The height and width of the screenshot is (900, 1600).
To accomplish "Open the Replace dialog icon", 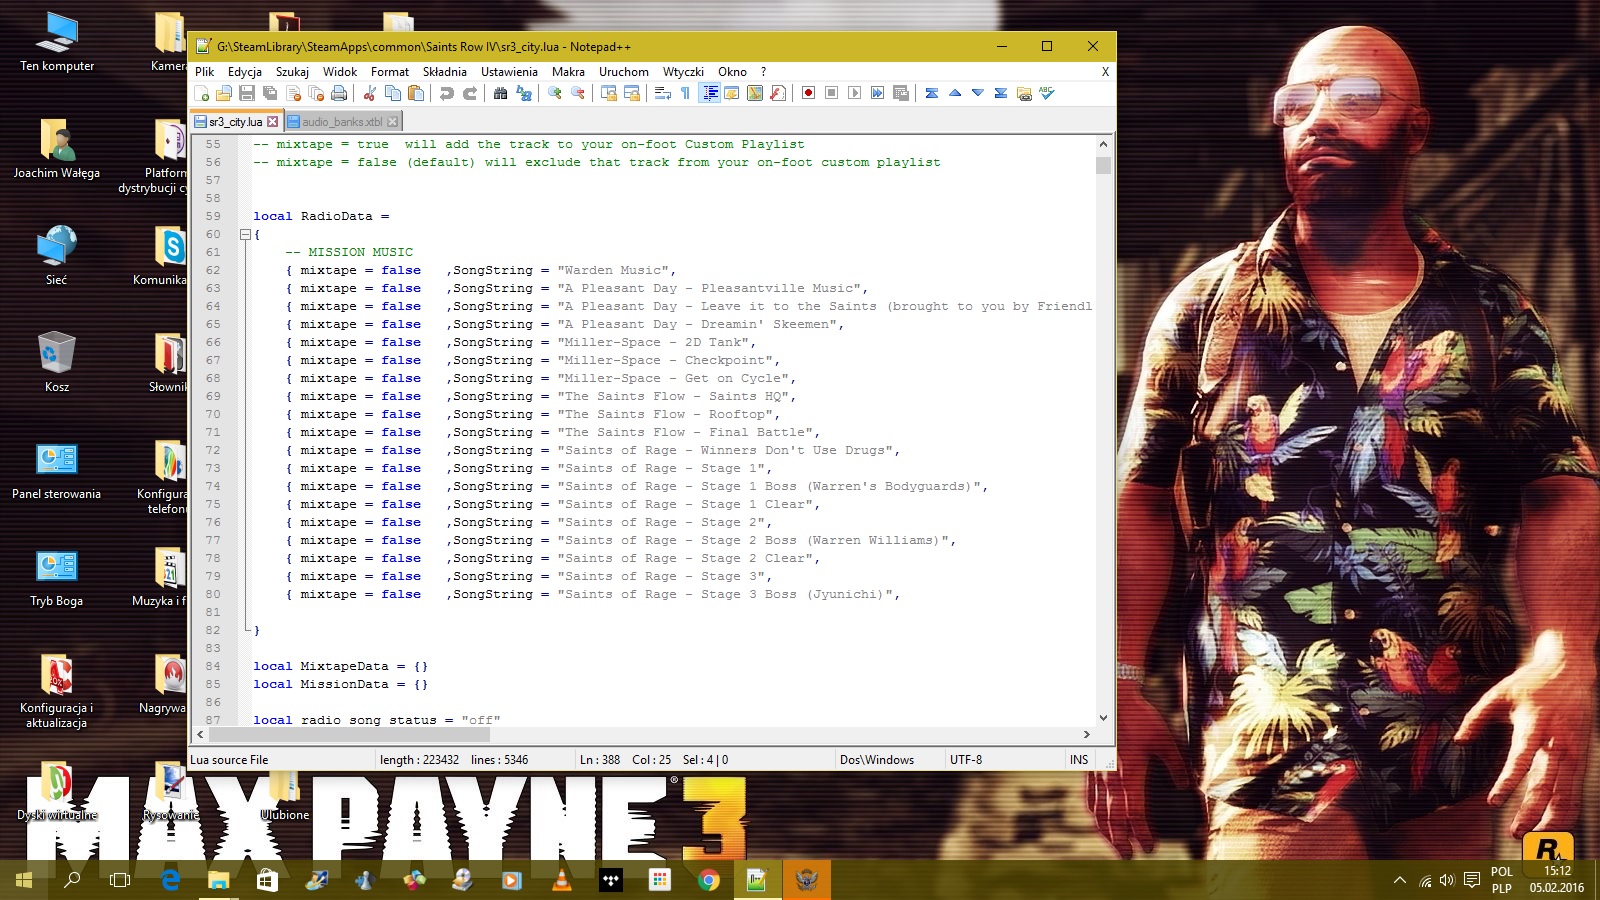I will click(x=523, y=93).
